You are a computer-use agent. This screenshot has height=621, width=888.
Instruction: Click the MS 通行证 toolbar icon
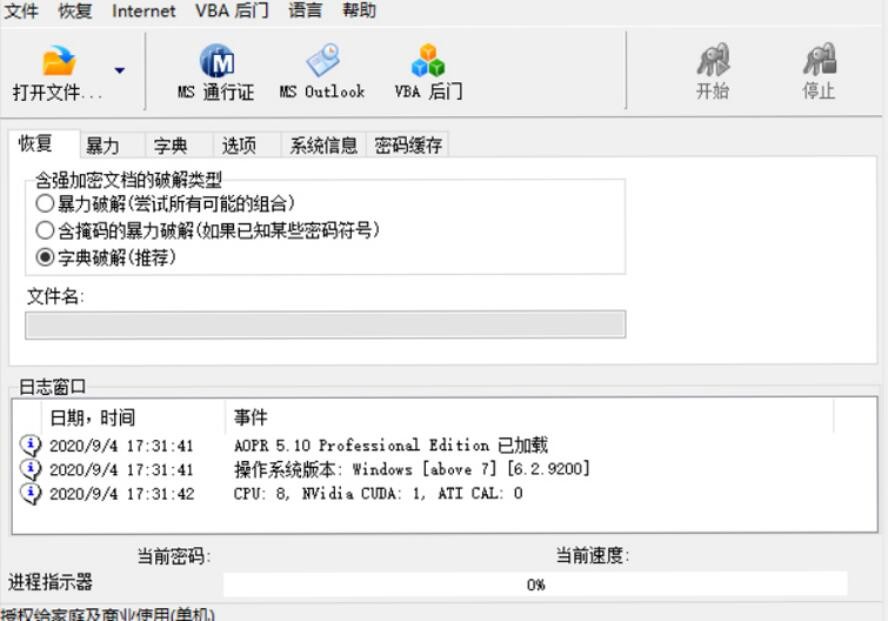(216, 62)
